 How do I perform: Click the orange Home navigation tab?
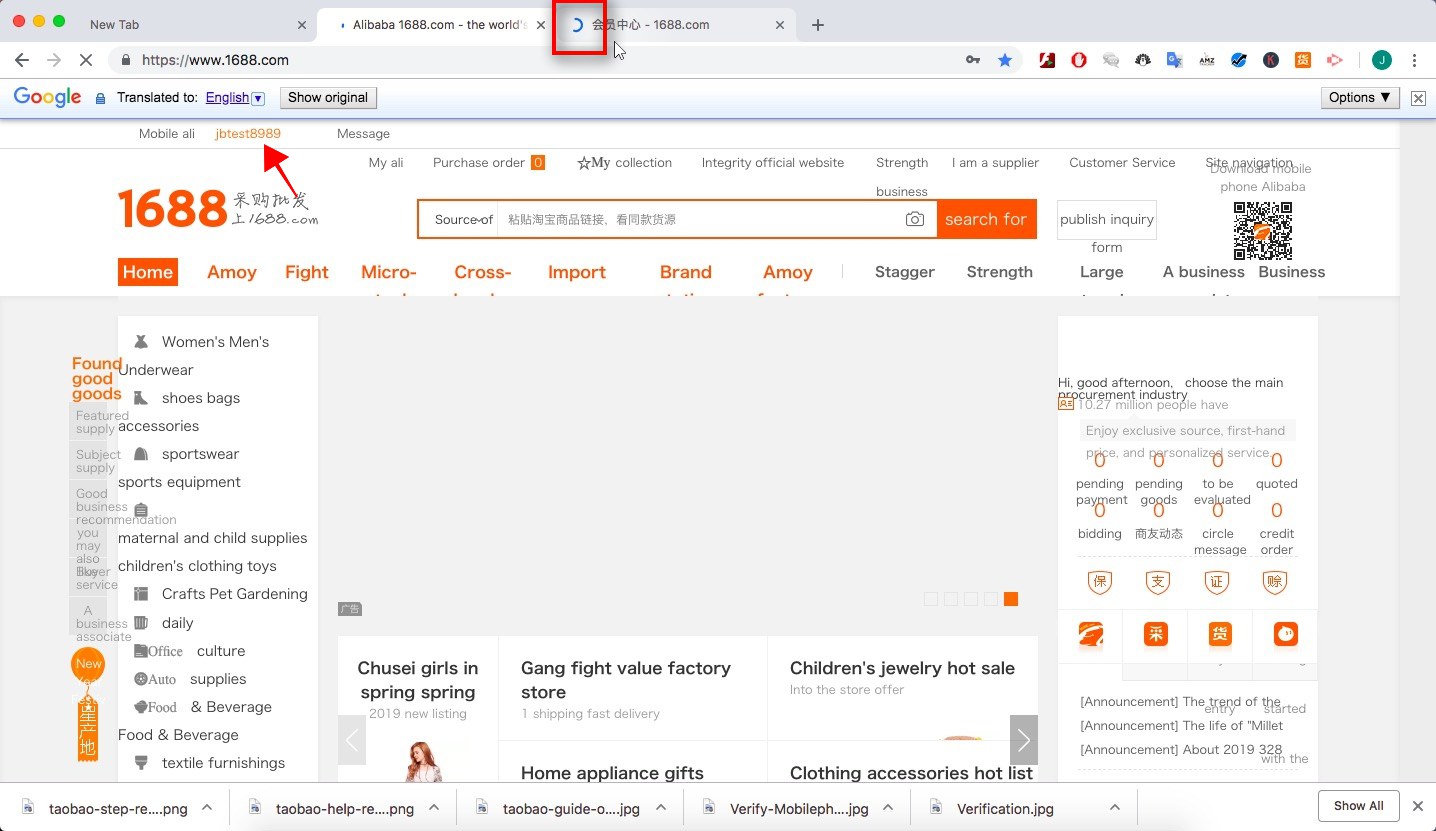click(x=148, y=272)
